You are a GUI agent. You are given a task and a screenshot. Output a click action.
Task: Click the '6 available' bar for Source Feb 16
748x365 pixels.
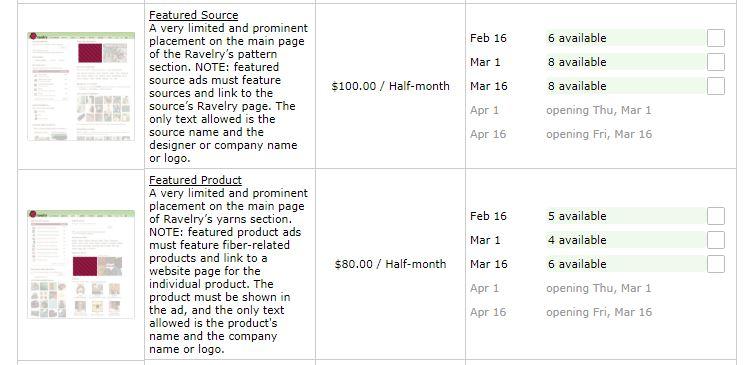625,38
